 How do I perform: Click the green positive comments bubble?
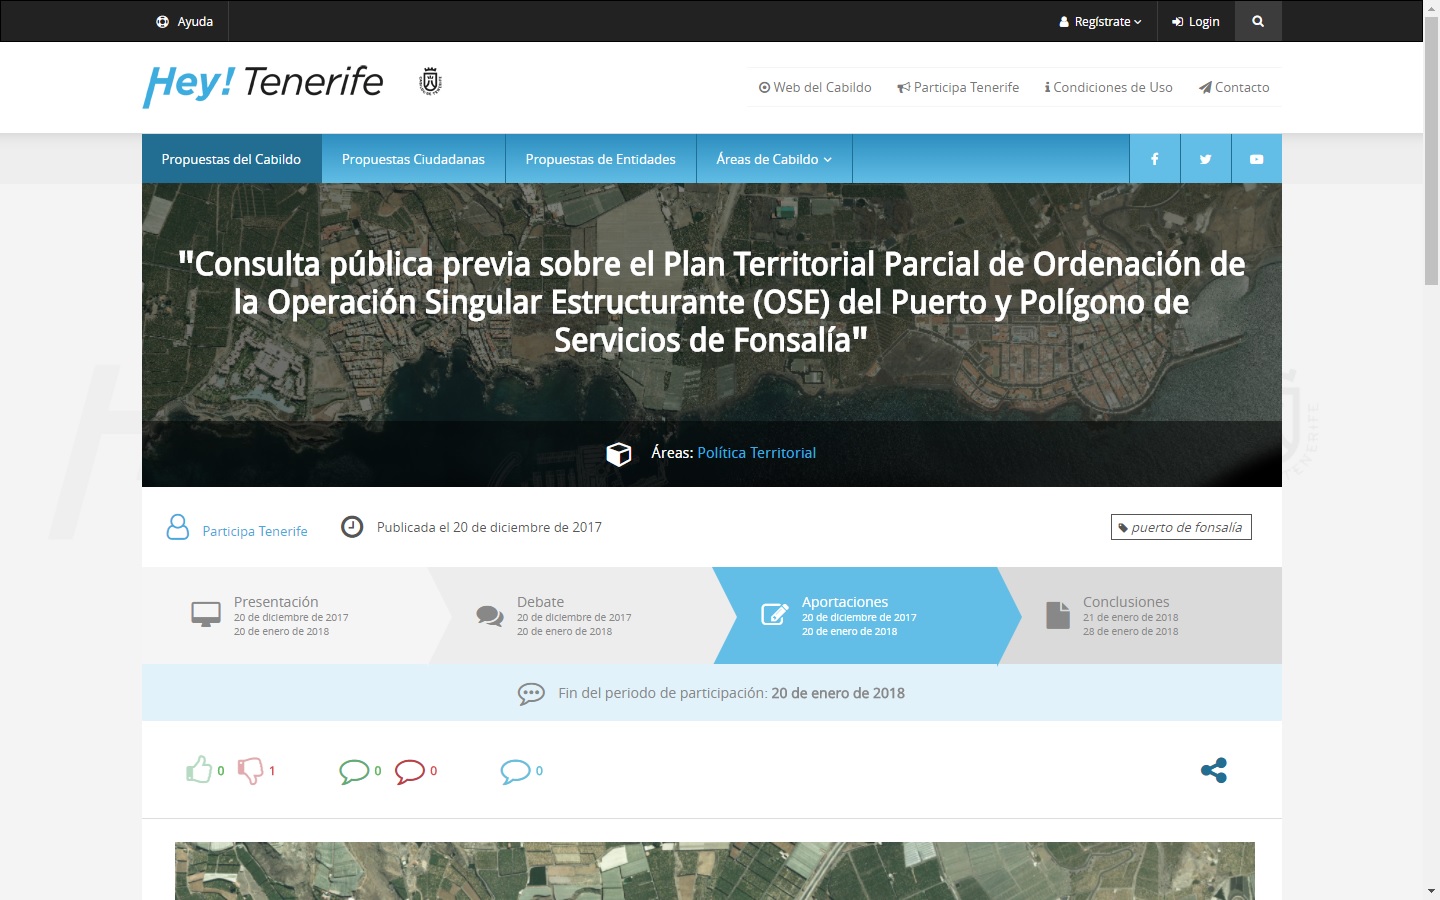point(354,771)
